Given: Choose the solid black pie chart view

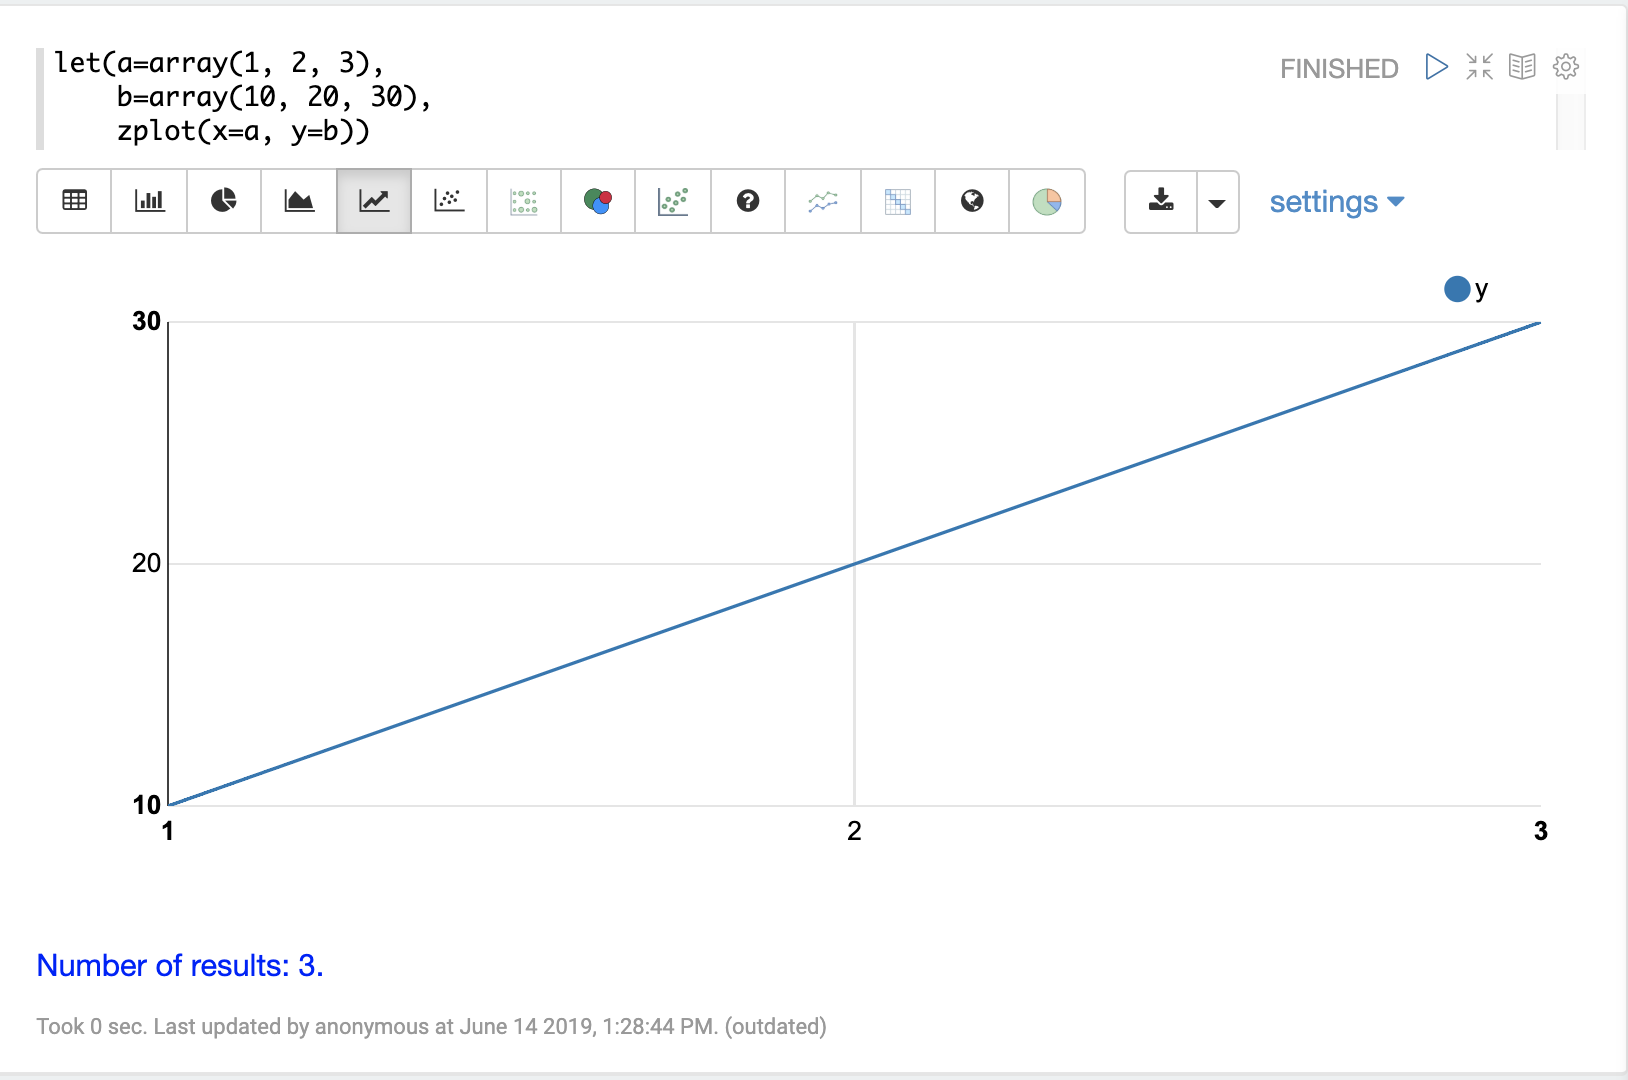Looking at the screenshot, I should pos(224,201).
